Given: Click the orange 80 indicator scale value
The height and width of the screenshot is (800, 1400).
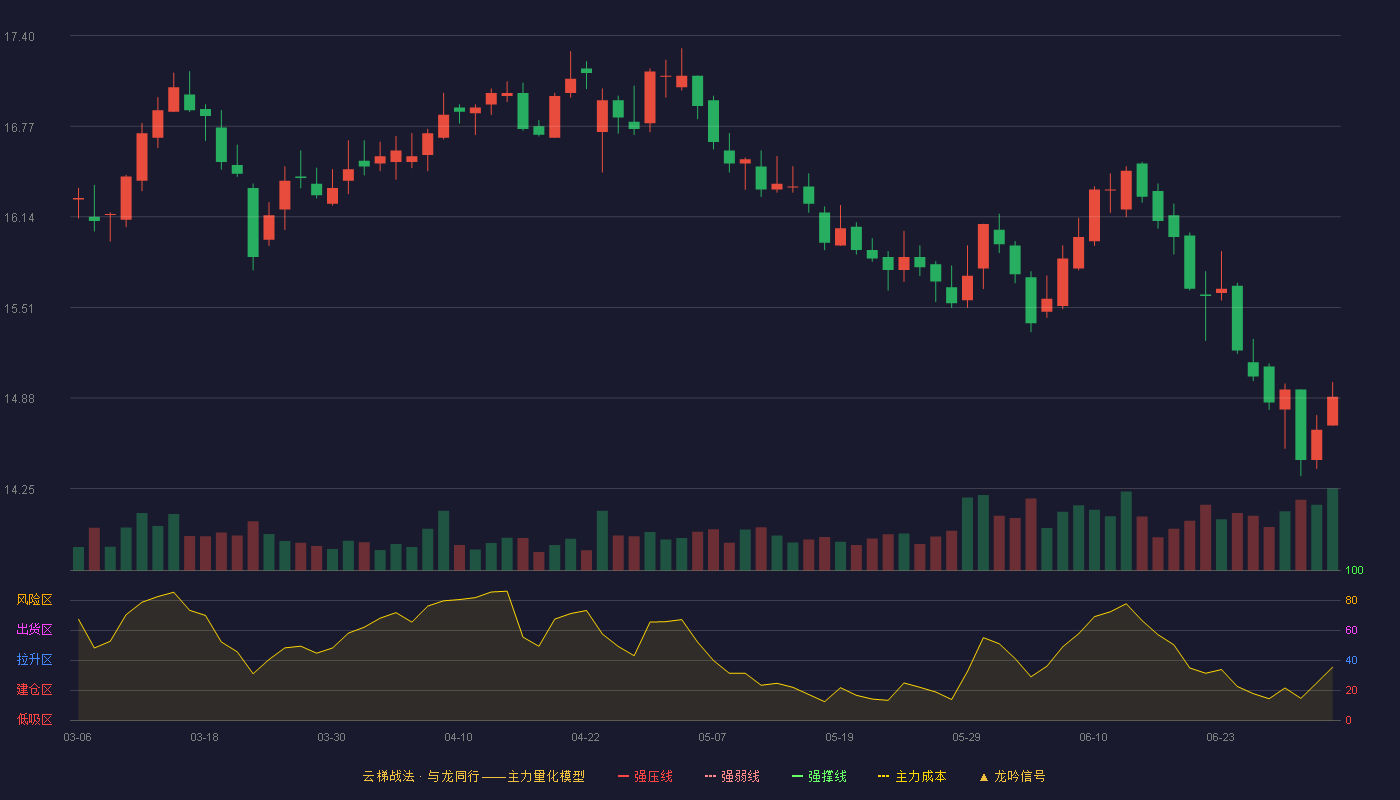Looking at the screenshot, I should (1351, 600).
